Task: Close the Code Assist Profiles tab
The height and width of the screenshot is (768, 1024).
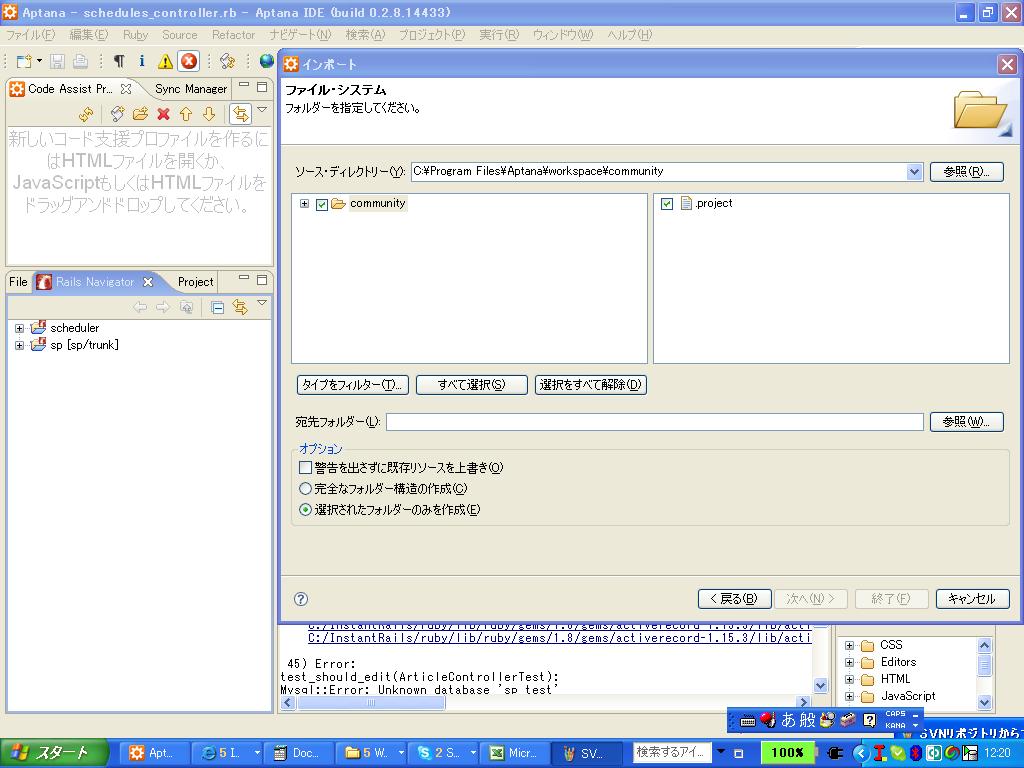Action: click(126, 89)
